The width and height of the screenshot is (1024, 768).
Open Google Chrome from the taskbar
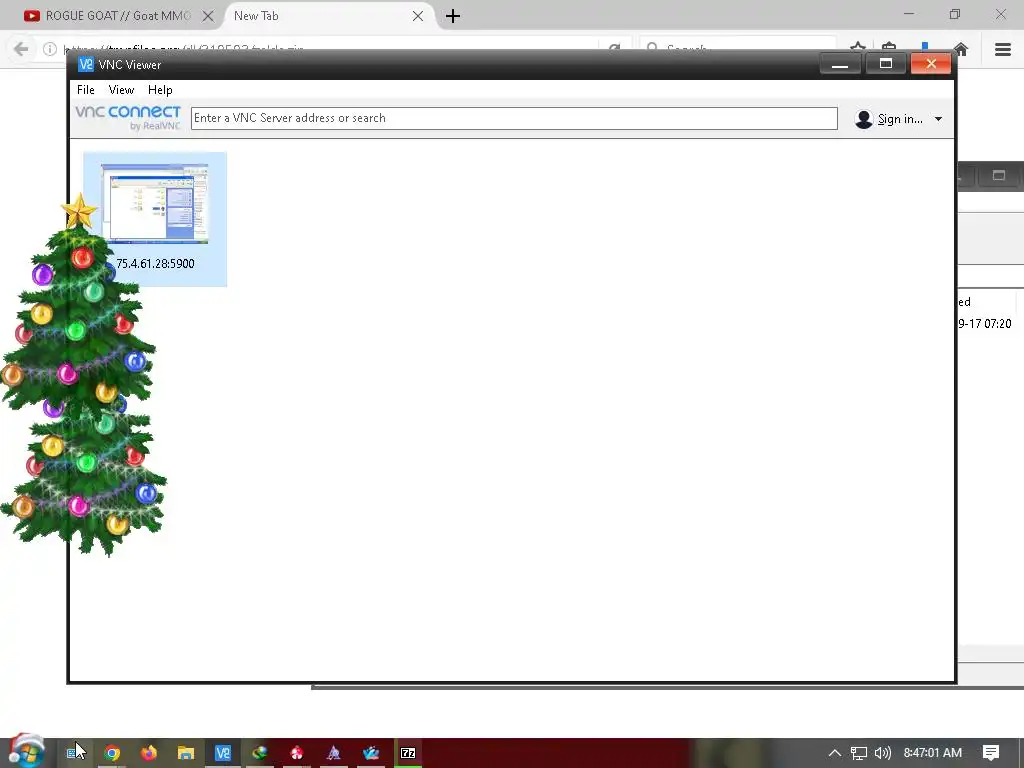pos(112,753)
